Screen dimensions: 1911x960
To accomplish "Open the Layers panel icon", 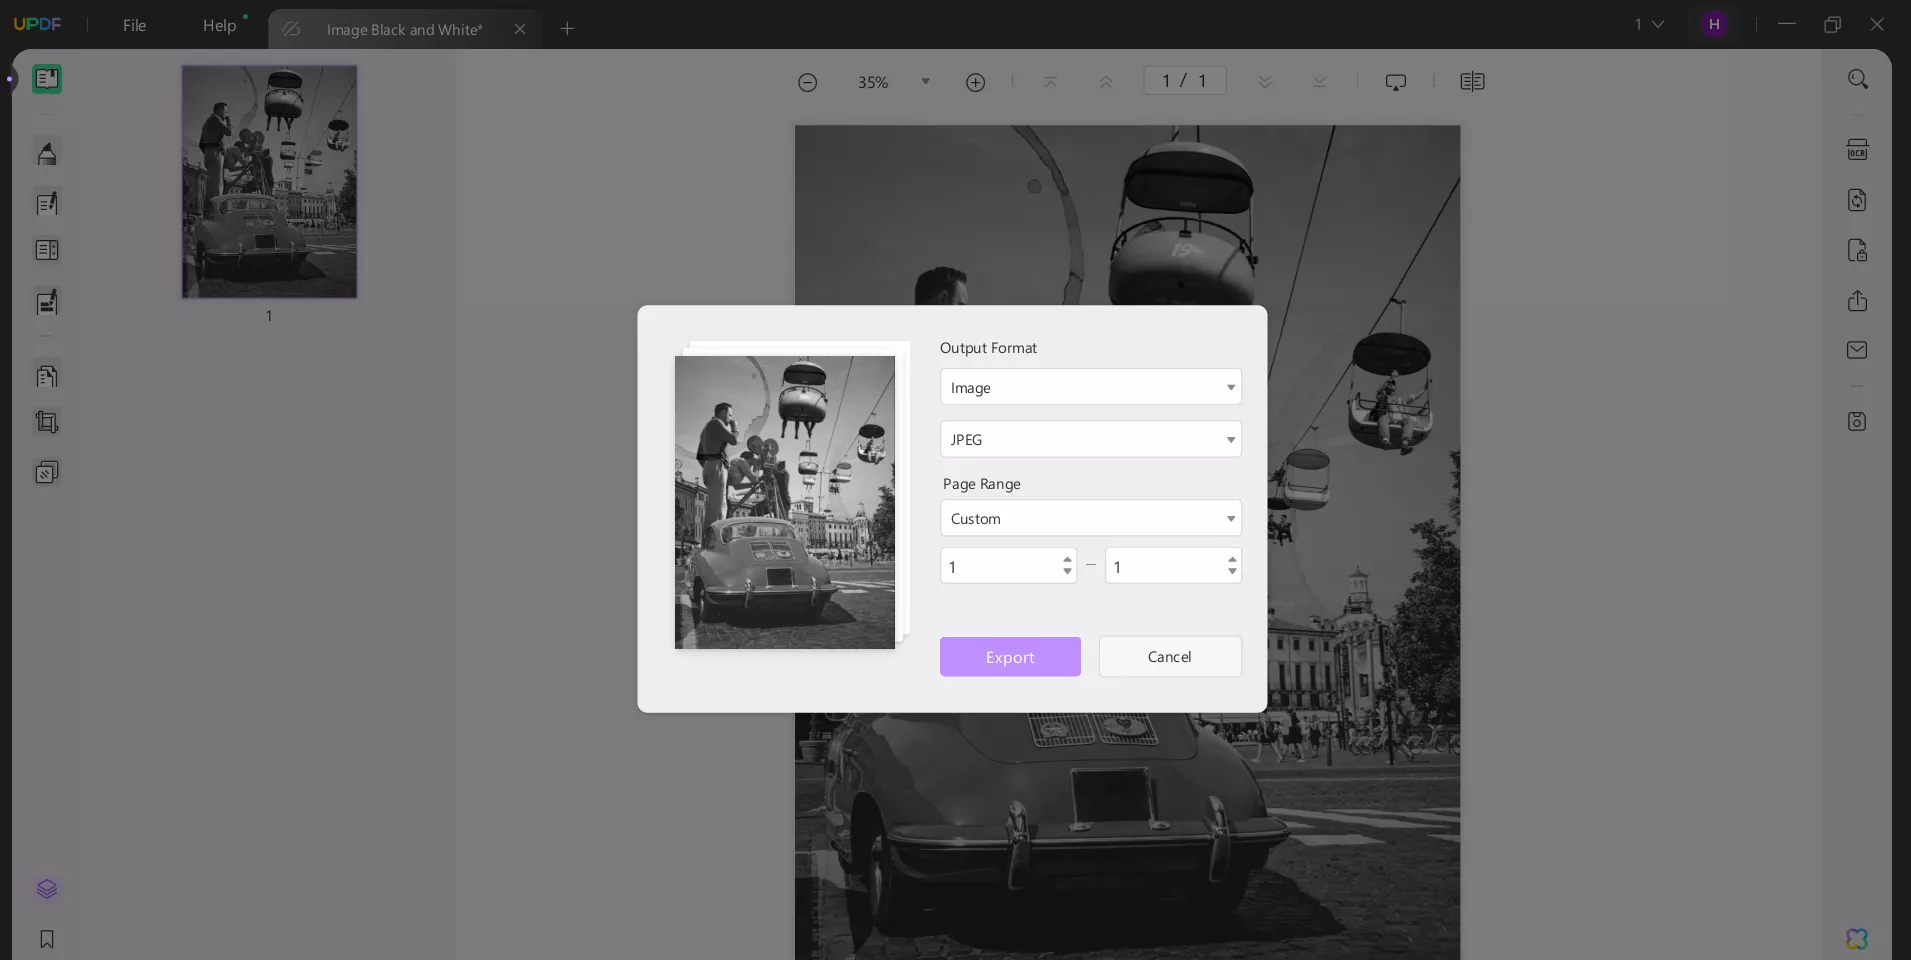I will coord(47,890).
